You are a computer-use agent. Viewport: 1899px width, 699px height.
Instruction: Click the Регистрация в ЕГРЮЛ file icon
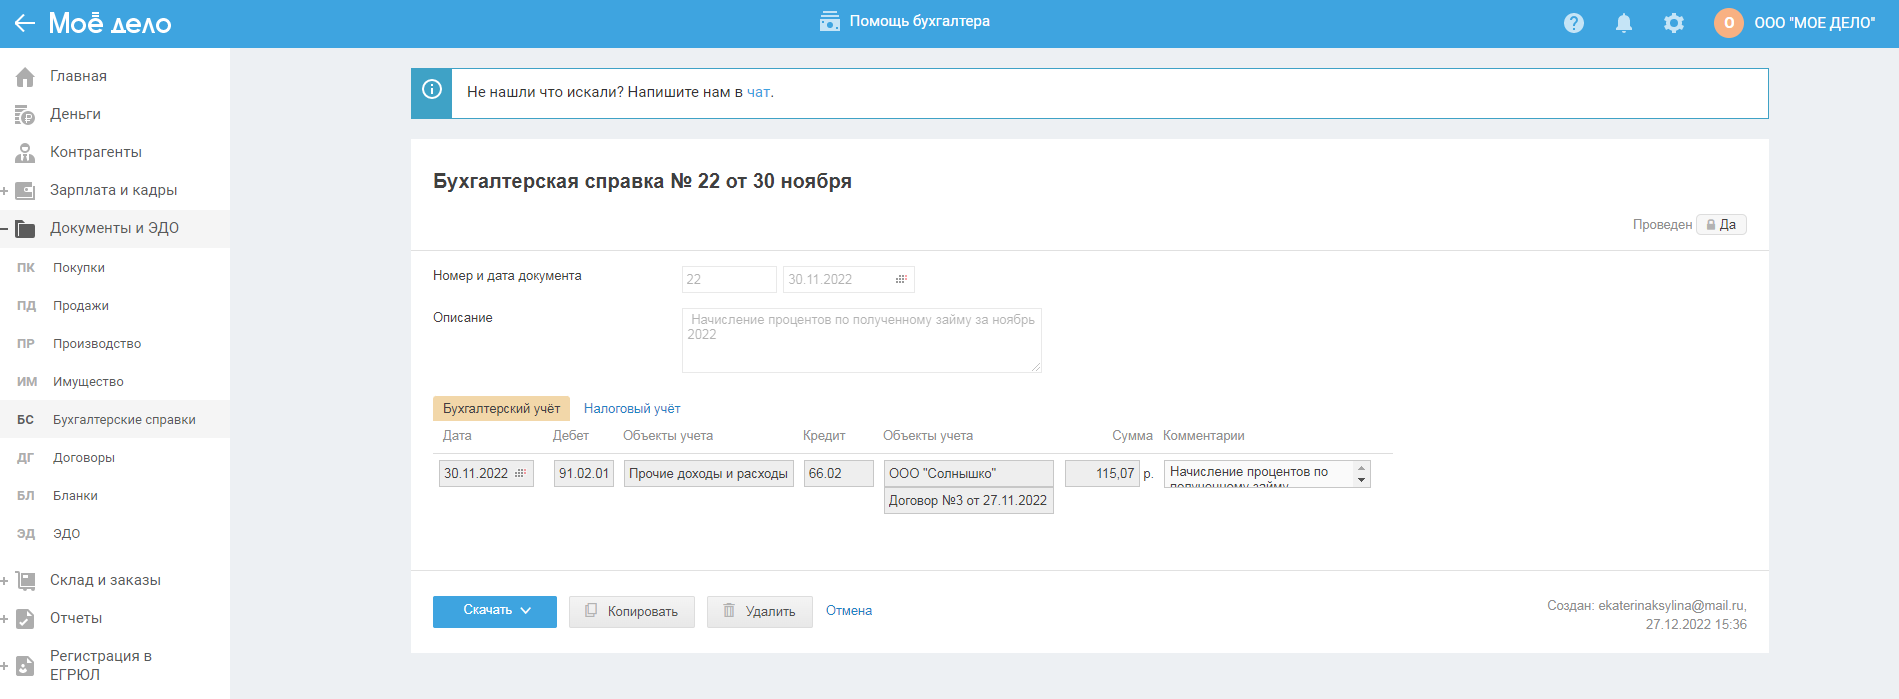pos(25,665)
